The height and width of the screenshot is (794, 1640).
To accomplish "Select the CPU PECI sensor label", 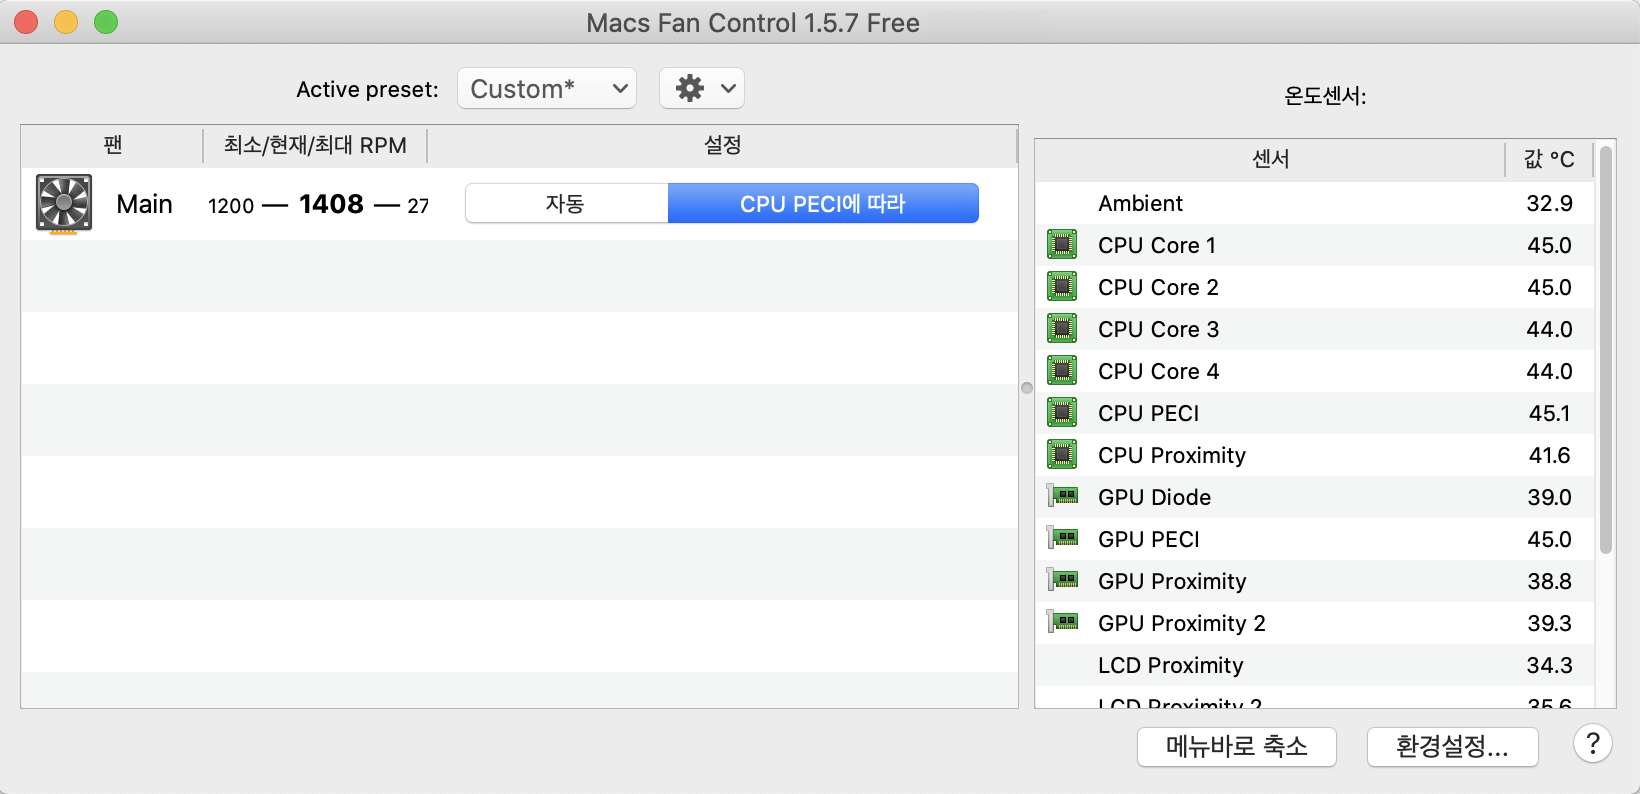I will (x=1148, y=413).
